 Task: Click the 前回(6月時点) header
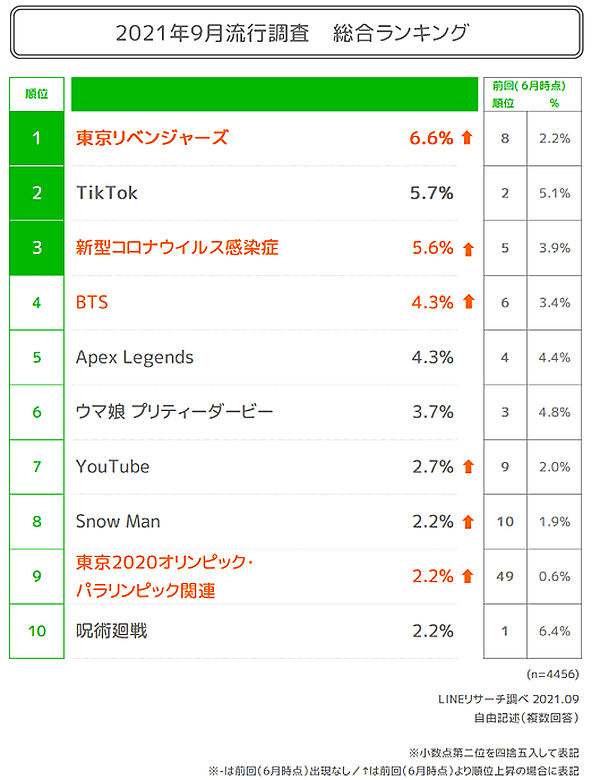pyautogui.click(x=530, y=86)
